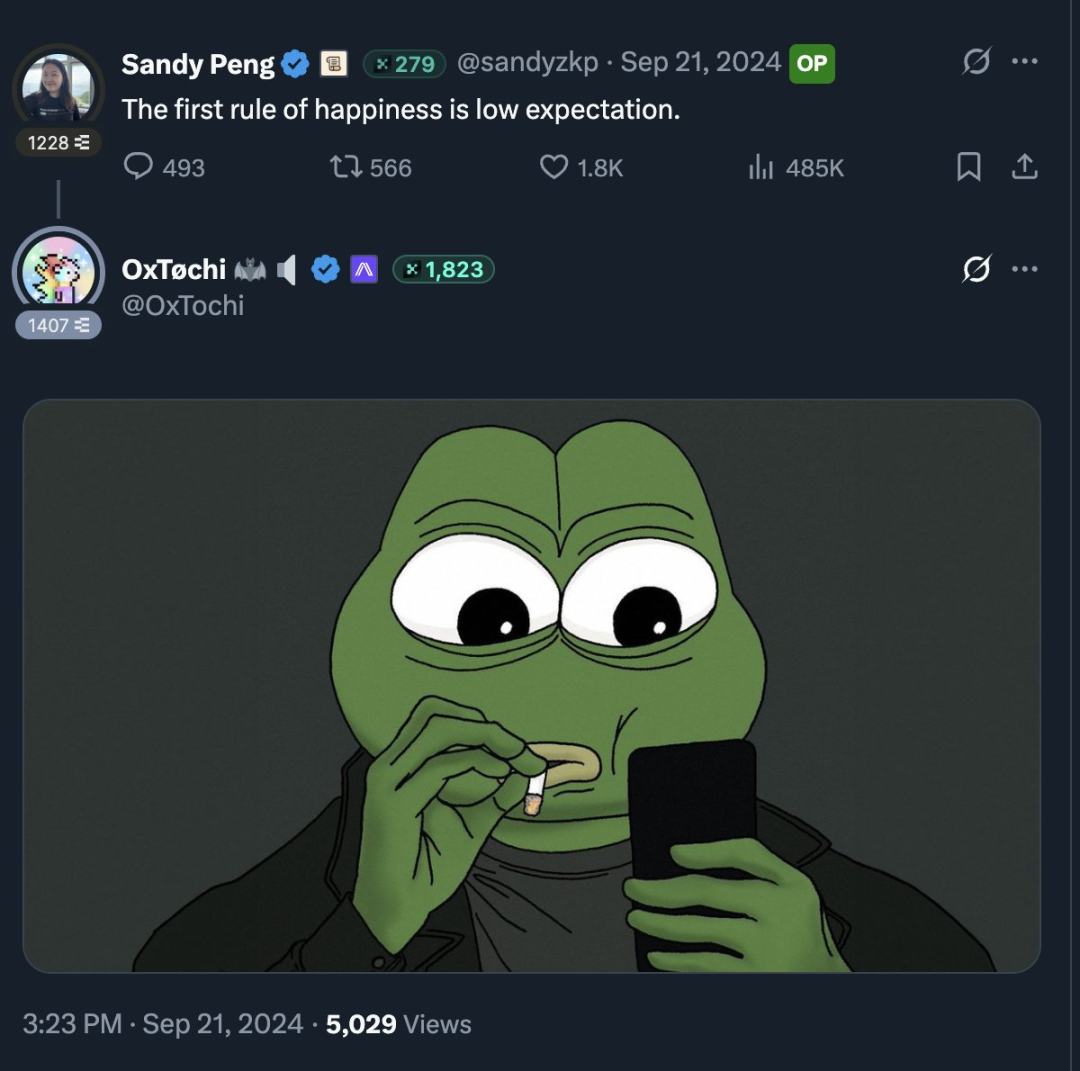1080x1071 pixels.
Task: Click the 1,823 score badge by OxTochi
Action: [x=444, y=269]
